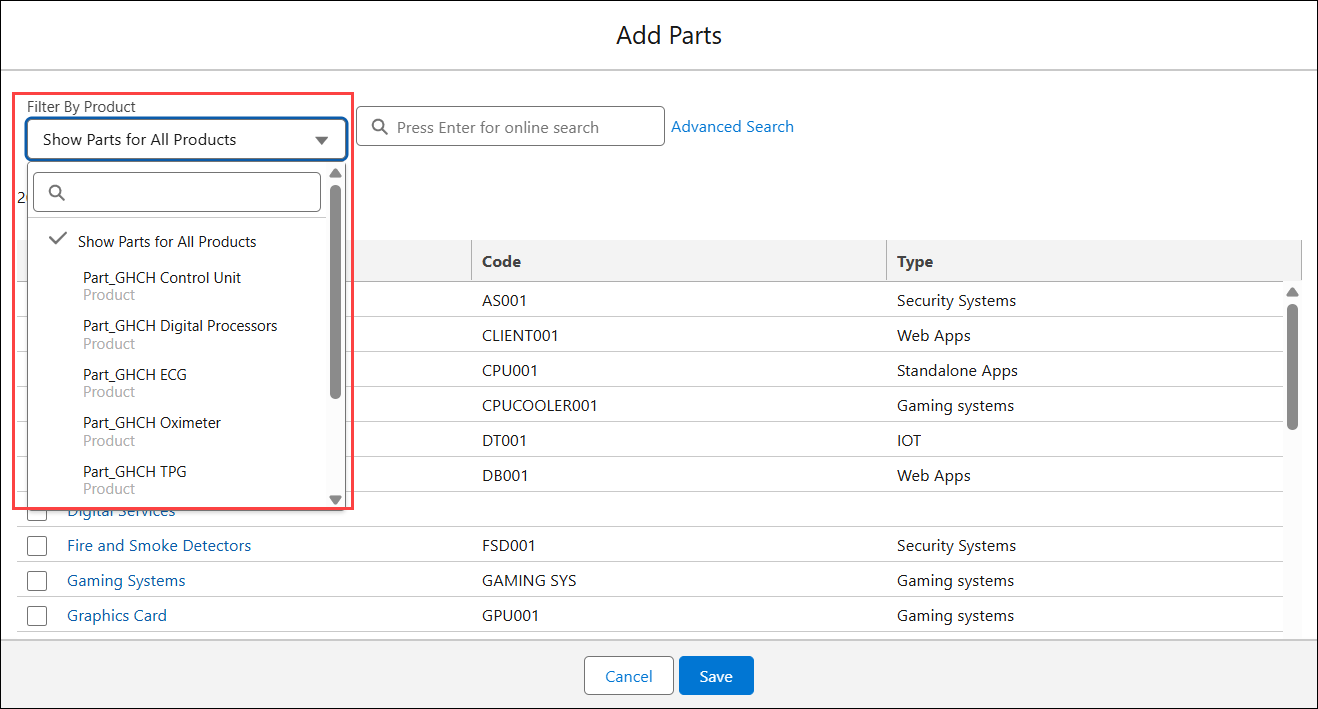The width and height of the screenshot is (1318, 709).
Task: Click code cell CPUCOOLER001
Action: 540,405
